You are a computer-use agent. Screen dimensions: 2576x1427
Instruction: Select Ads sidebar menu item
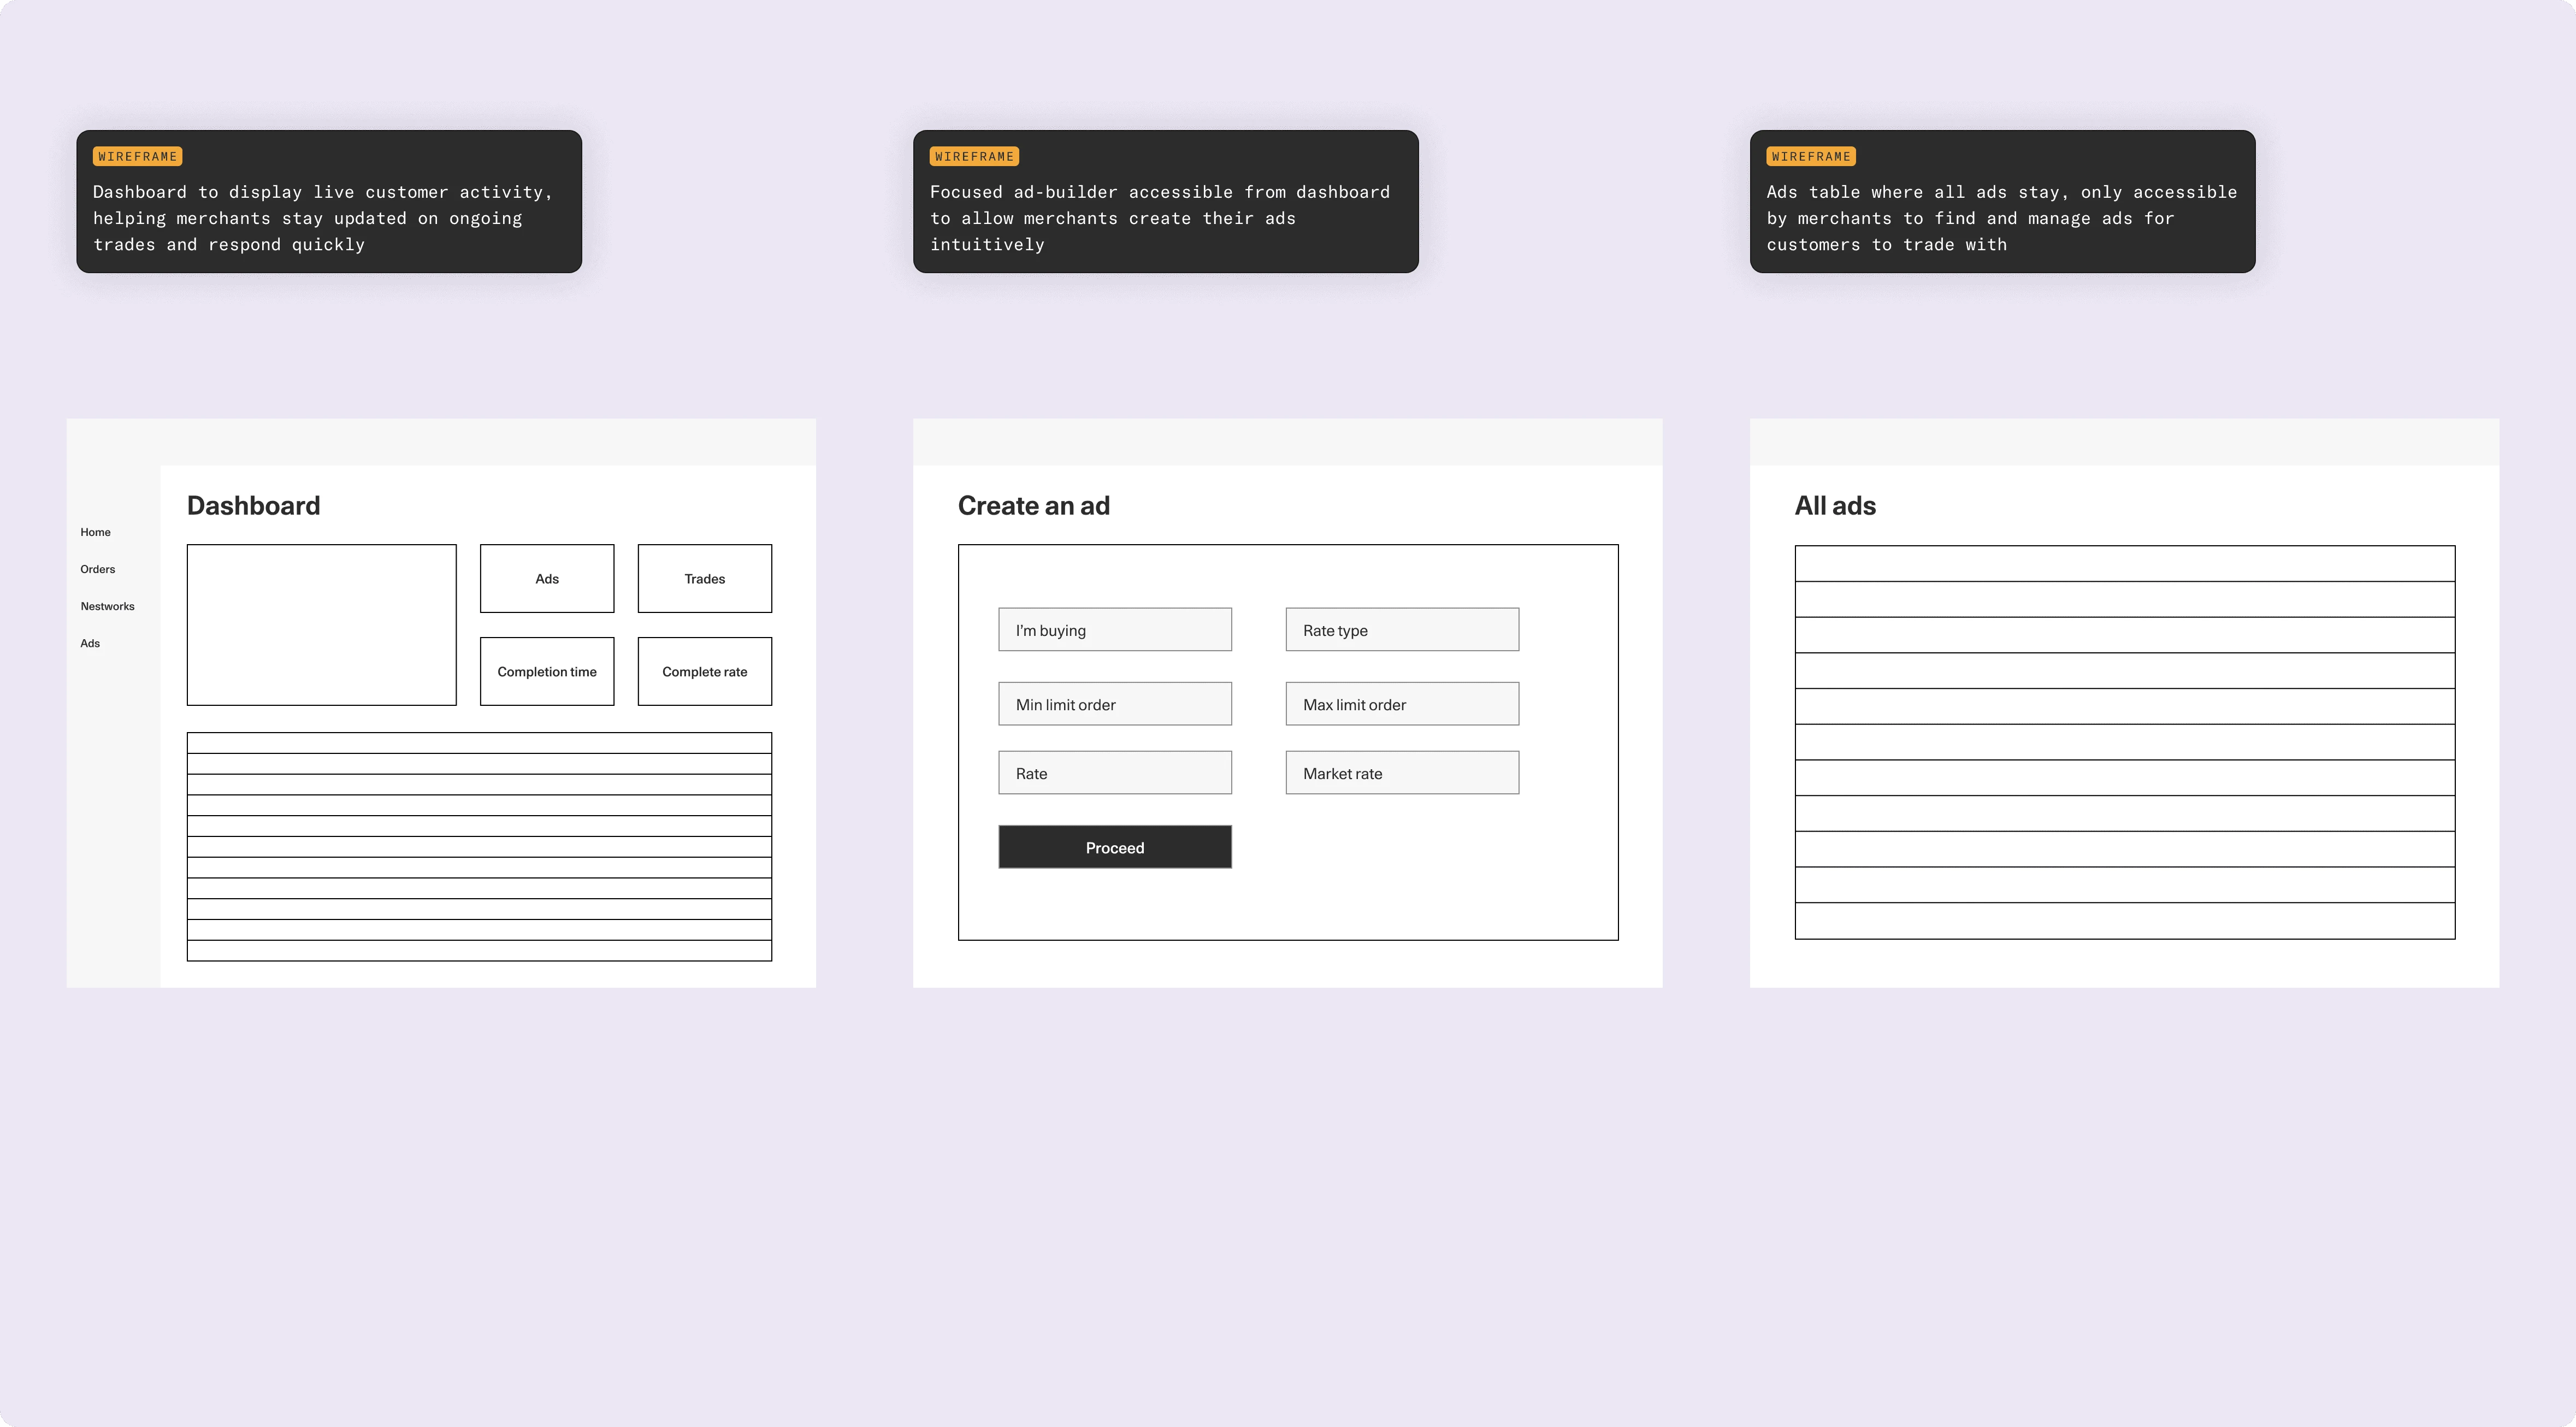(90, 643)
